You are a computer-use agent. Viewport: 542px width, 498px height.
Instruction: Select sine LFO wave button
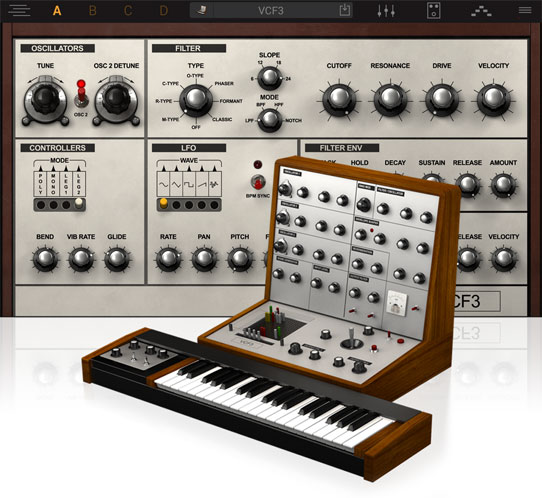click(164, 204)
